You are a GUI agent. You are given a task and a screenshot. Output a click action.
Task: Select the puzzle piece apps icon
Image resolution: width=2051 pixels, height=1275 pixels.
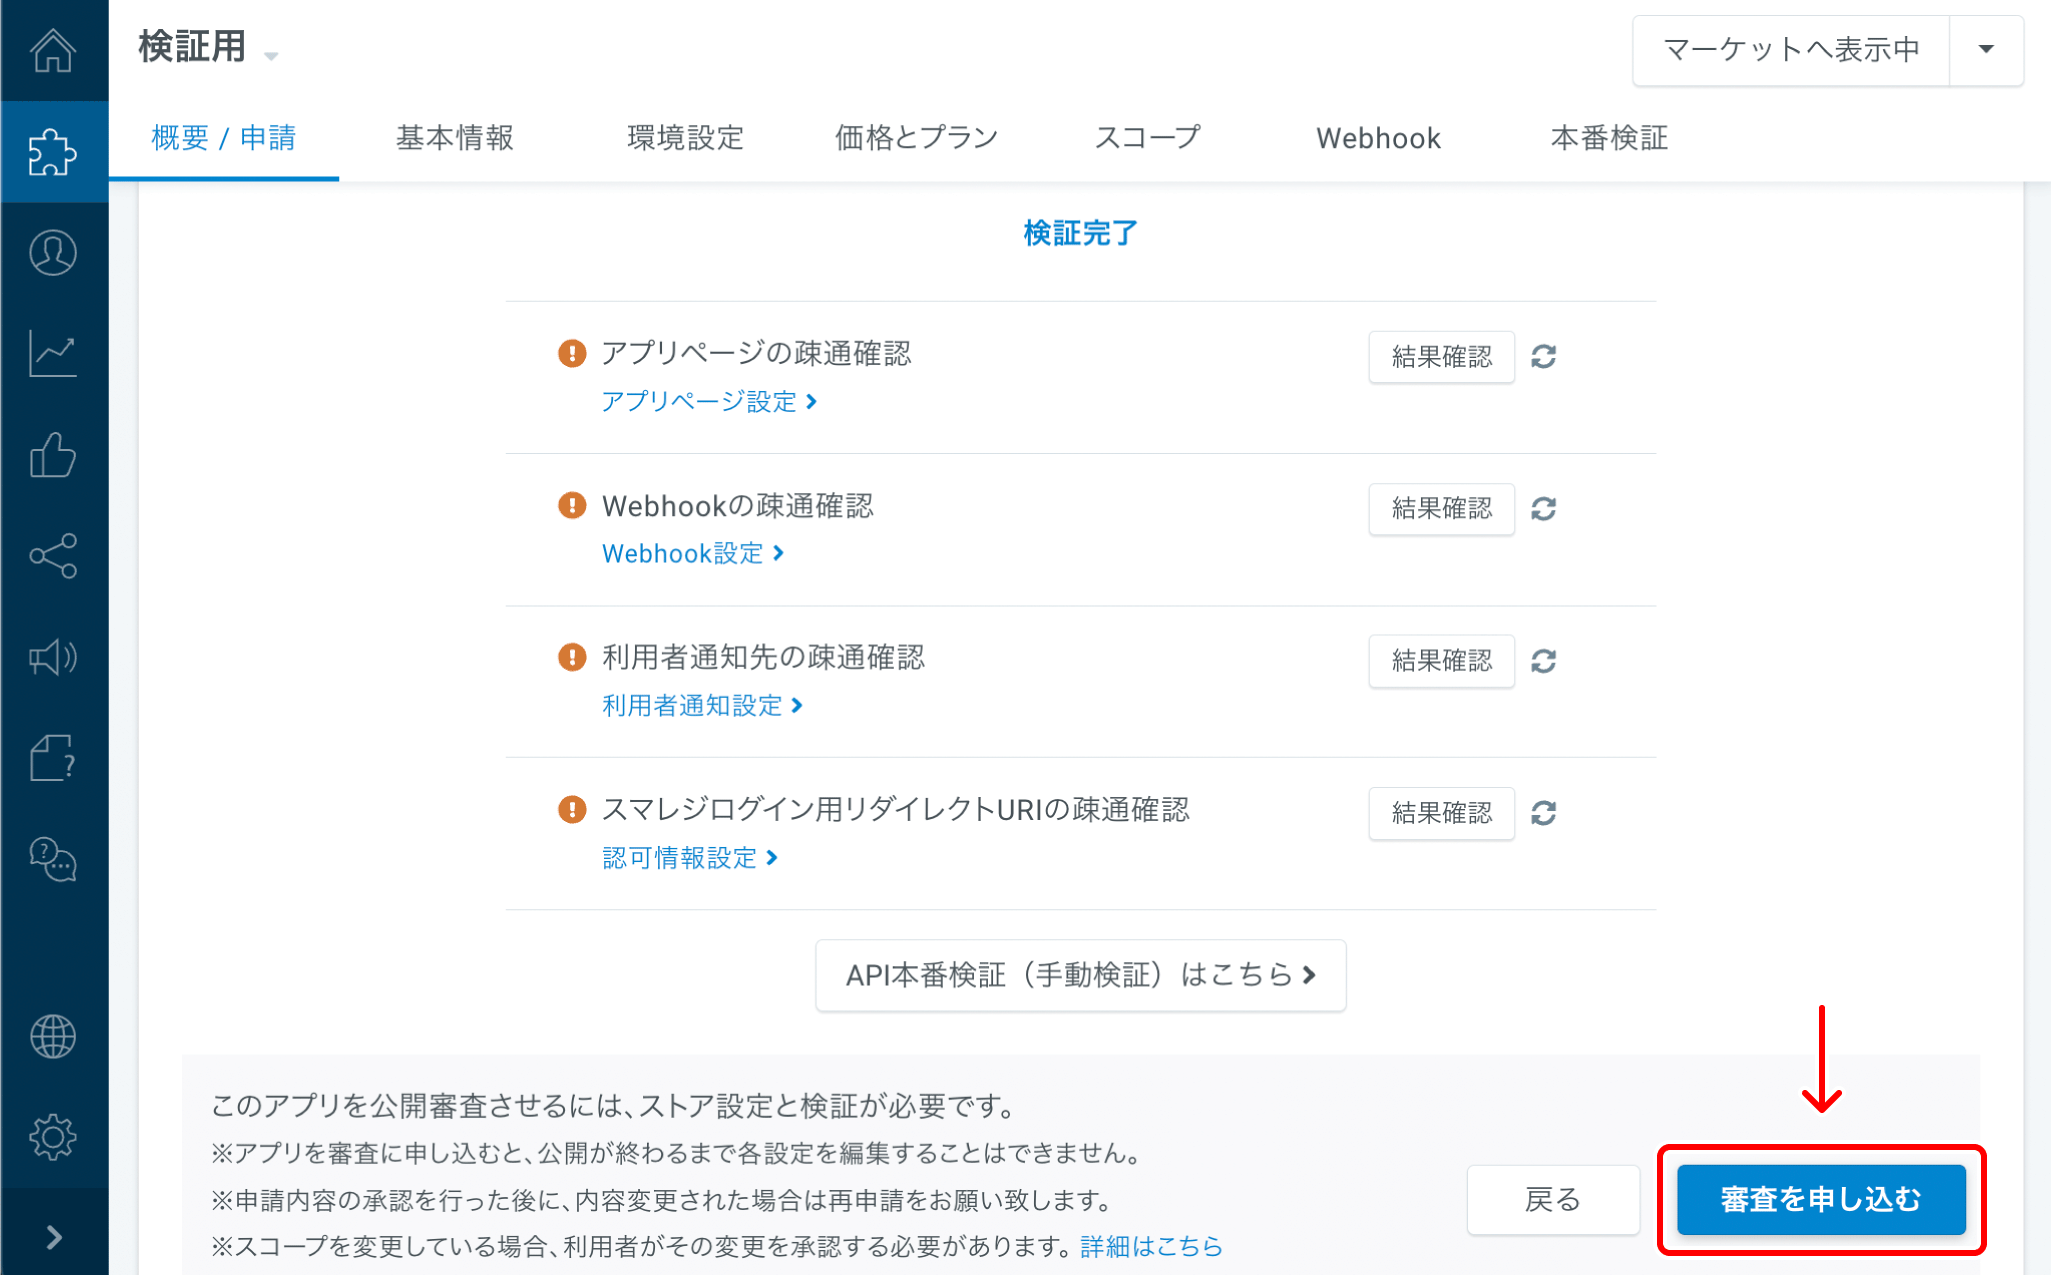(x=53, y=152)
